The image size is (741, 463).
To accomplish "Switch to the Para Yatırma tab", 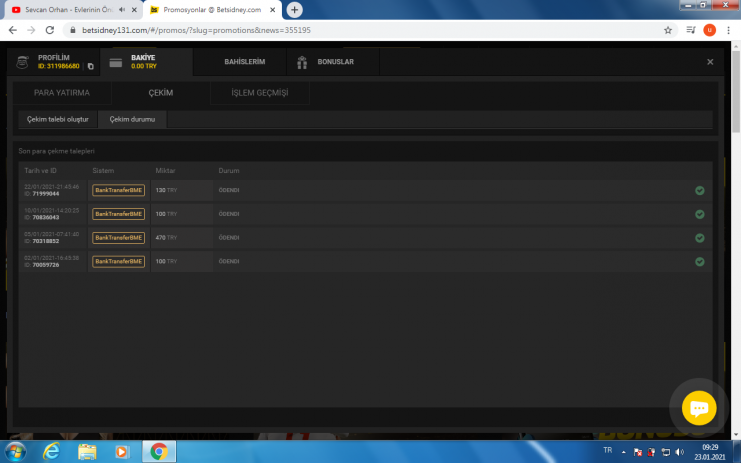I will click(x=62, y=93).
